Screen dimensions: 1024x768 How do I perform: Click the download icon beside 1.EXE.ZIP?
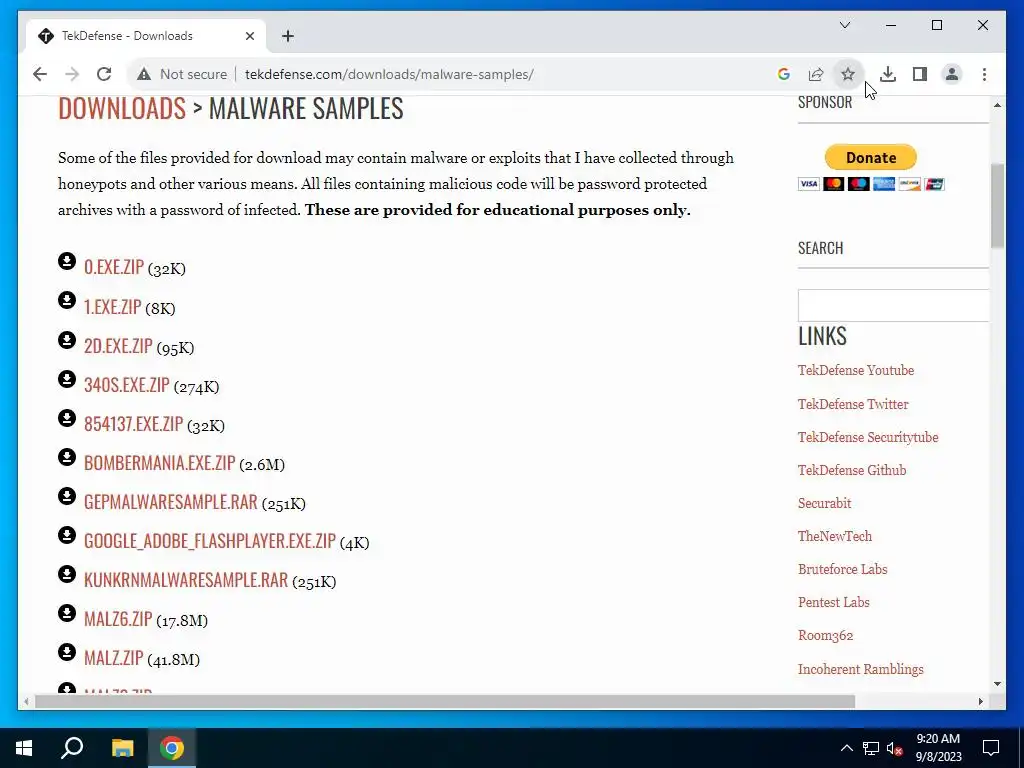[x=67, y=300]
